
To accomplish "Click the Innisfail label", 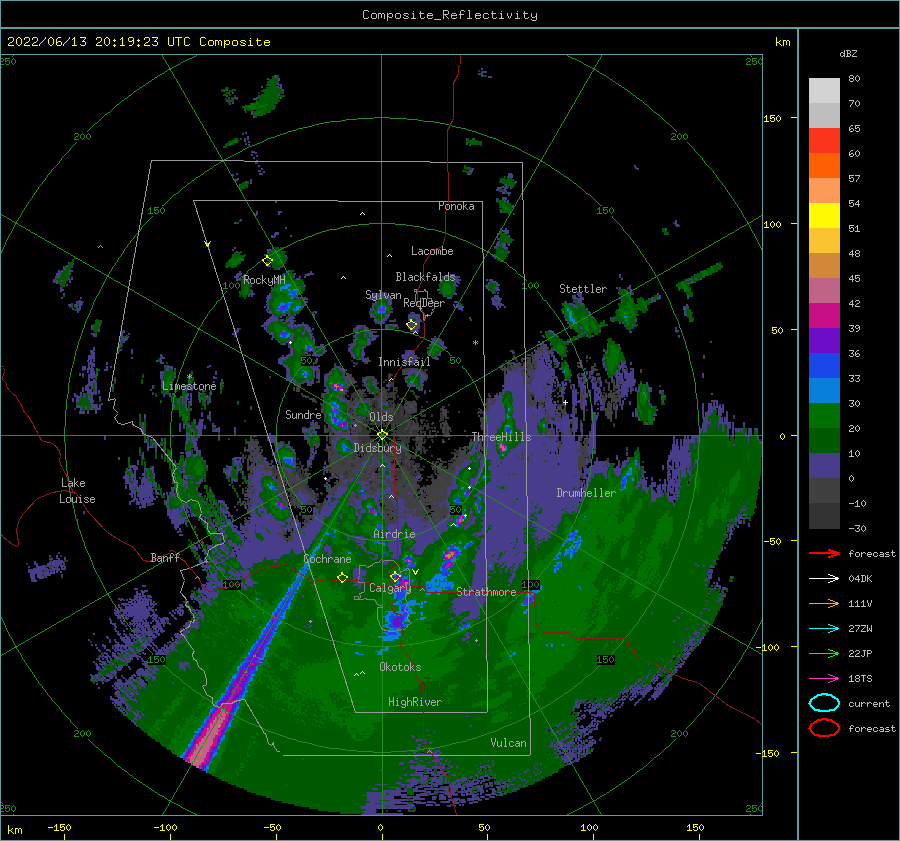I will point(404,362).
